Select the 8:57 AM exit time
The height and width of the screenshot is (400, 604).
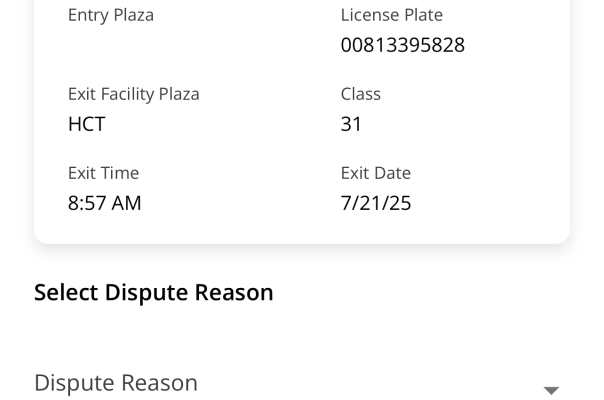click(x=104, y=203)
